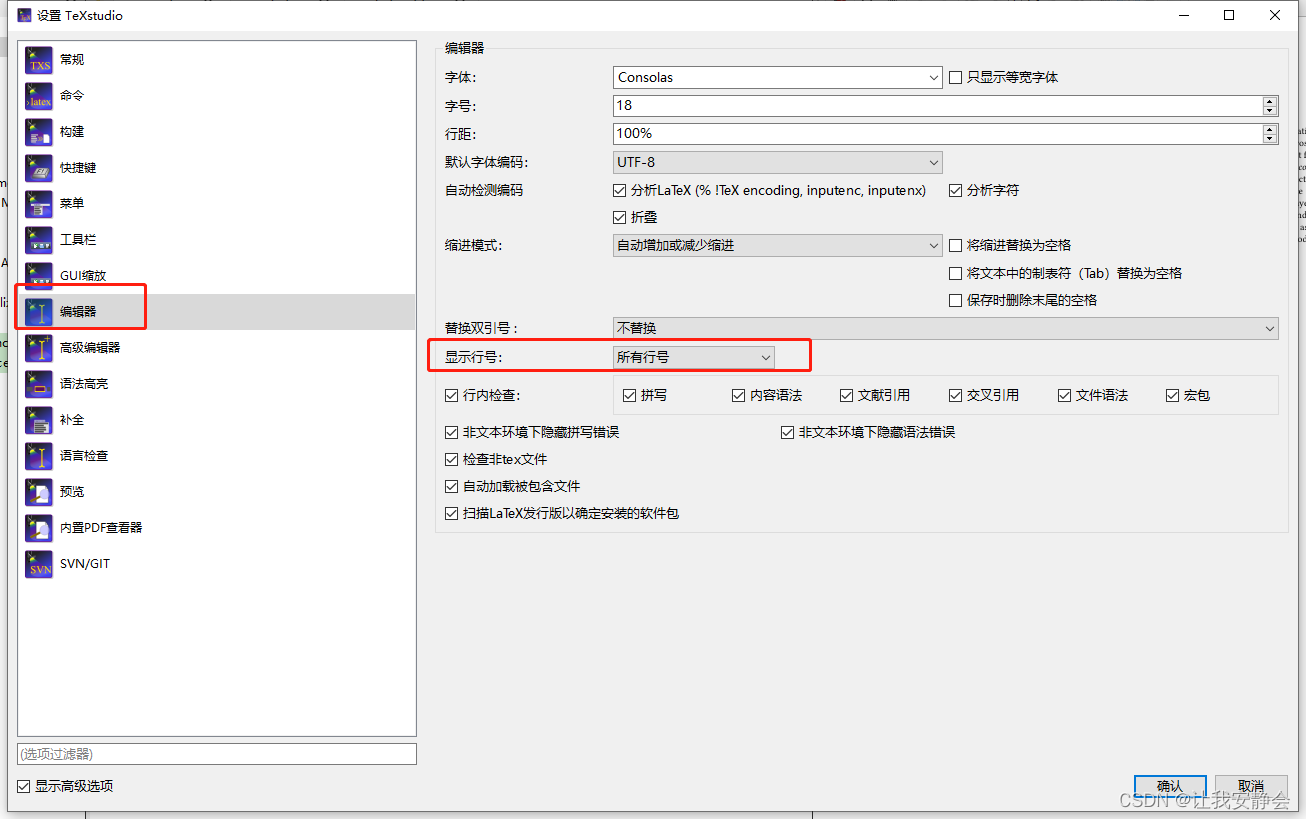Click the 选项过滤器 filter box
Screen dimensions: 1306x819
pyautogui.click(x=217, y=754)
